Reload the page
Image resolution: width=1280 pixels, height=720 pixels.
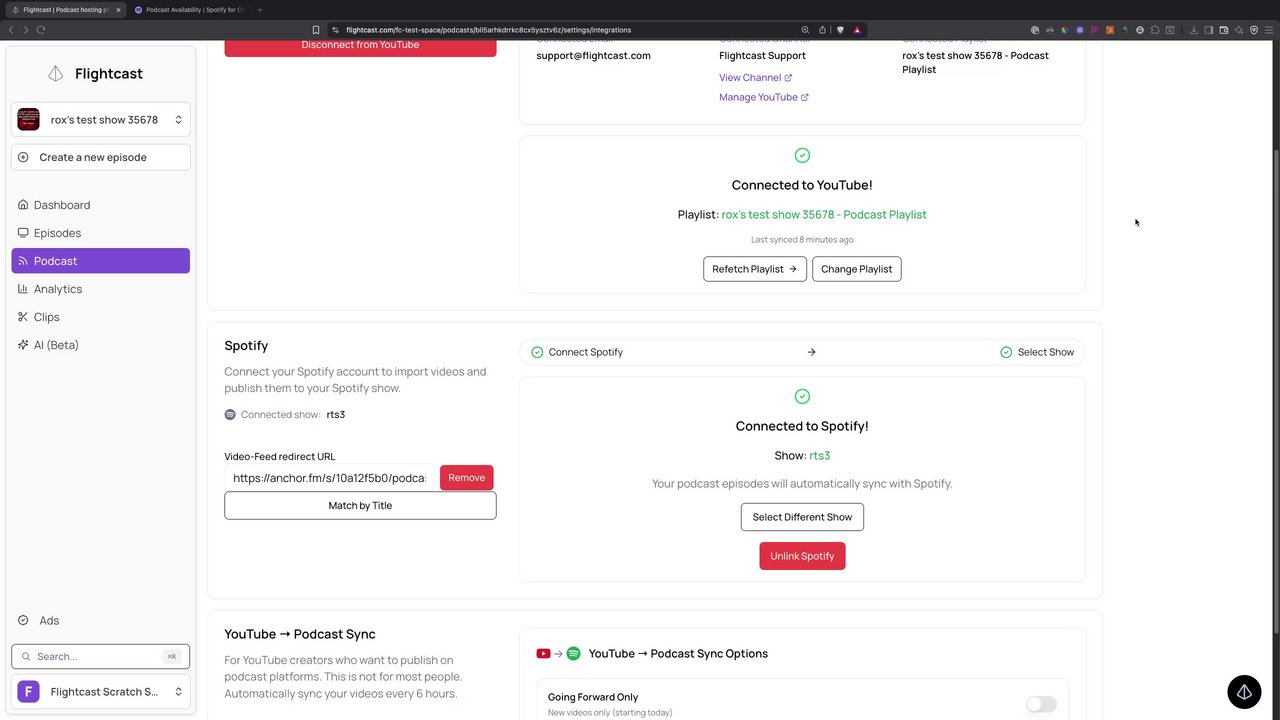coord(41,30)
